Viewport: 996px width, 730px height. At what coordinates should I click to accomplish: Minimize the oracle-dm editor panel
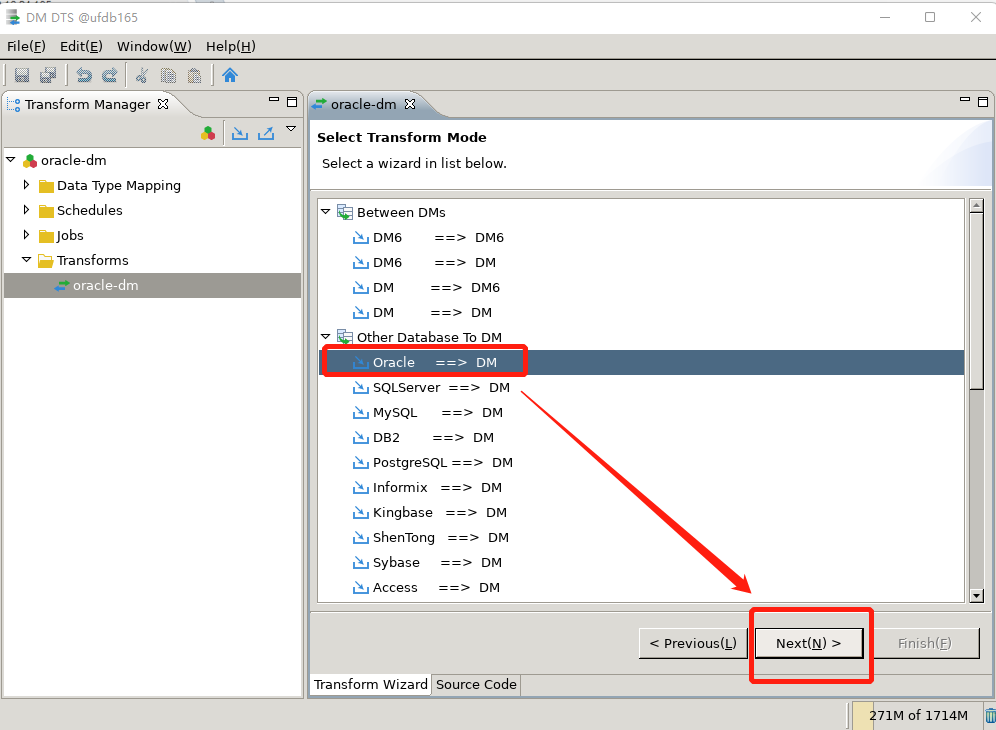pyautogui.click(x=965, y=100)
